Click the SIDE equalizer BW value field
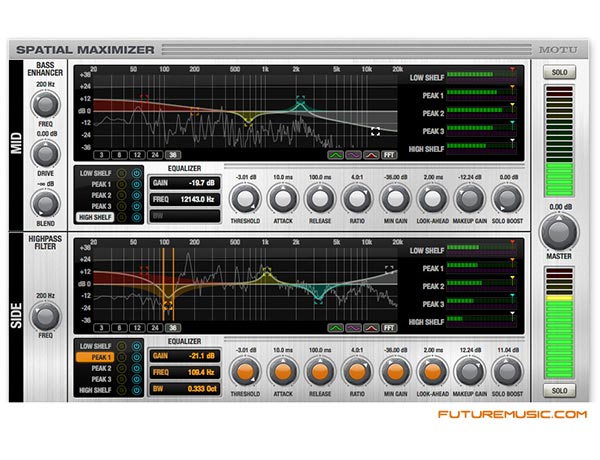600x460 pixels. point(184,389)
